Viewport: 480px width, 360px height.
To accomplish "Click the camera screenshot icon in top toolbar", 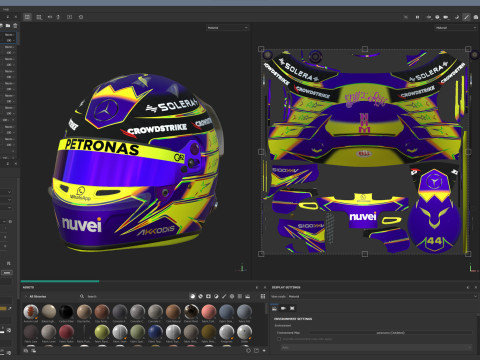I will click(446, 17).
